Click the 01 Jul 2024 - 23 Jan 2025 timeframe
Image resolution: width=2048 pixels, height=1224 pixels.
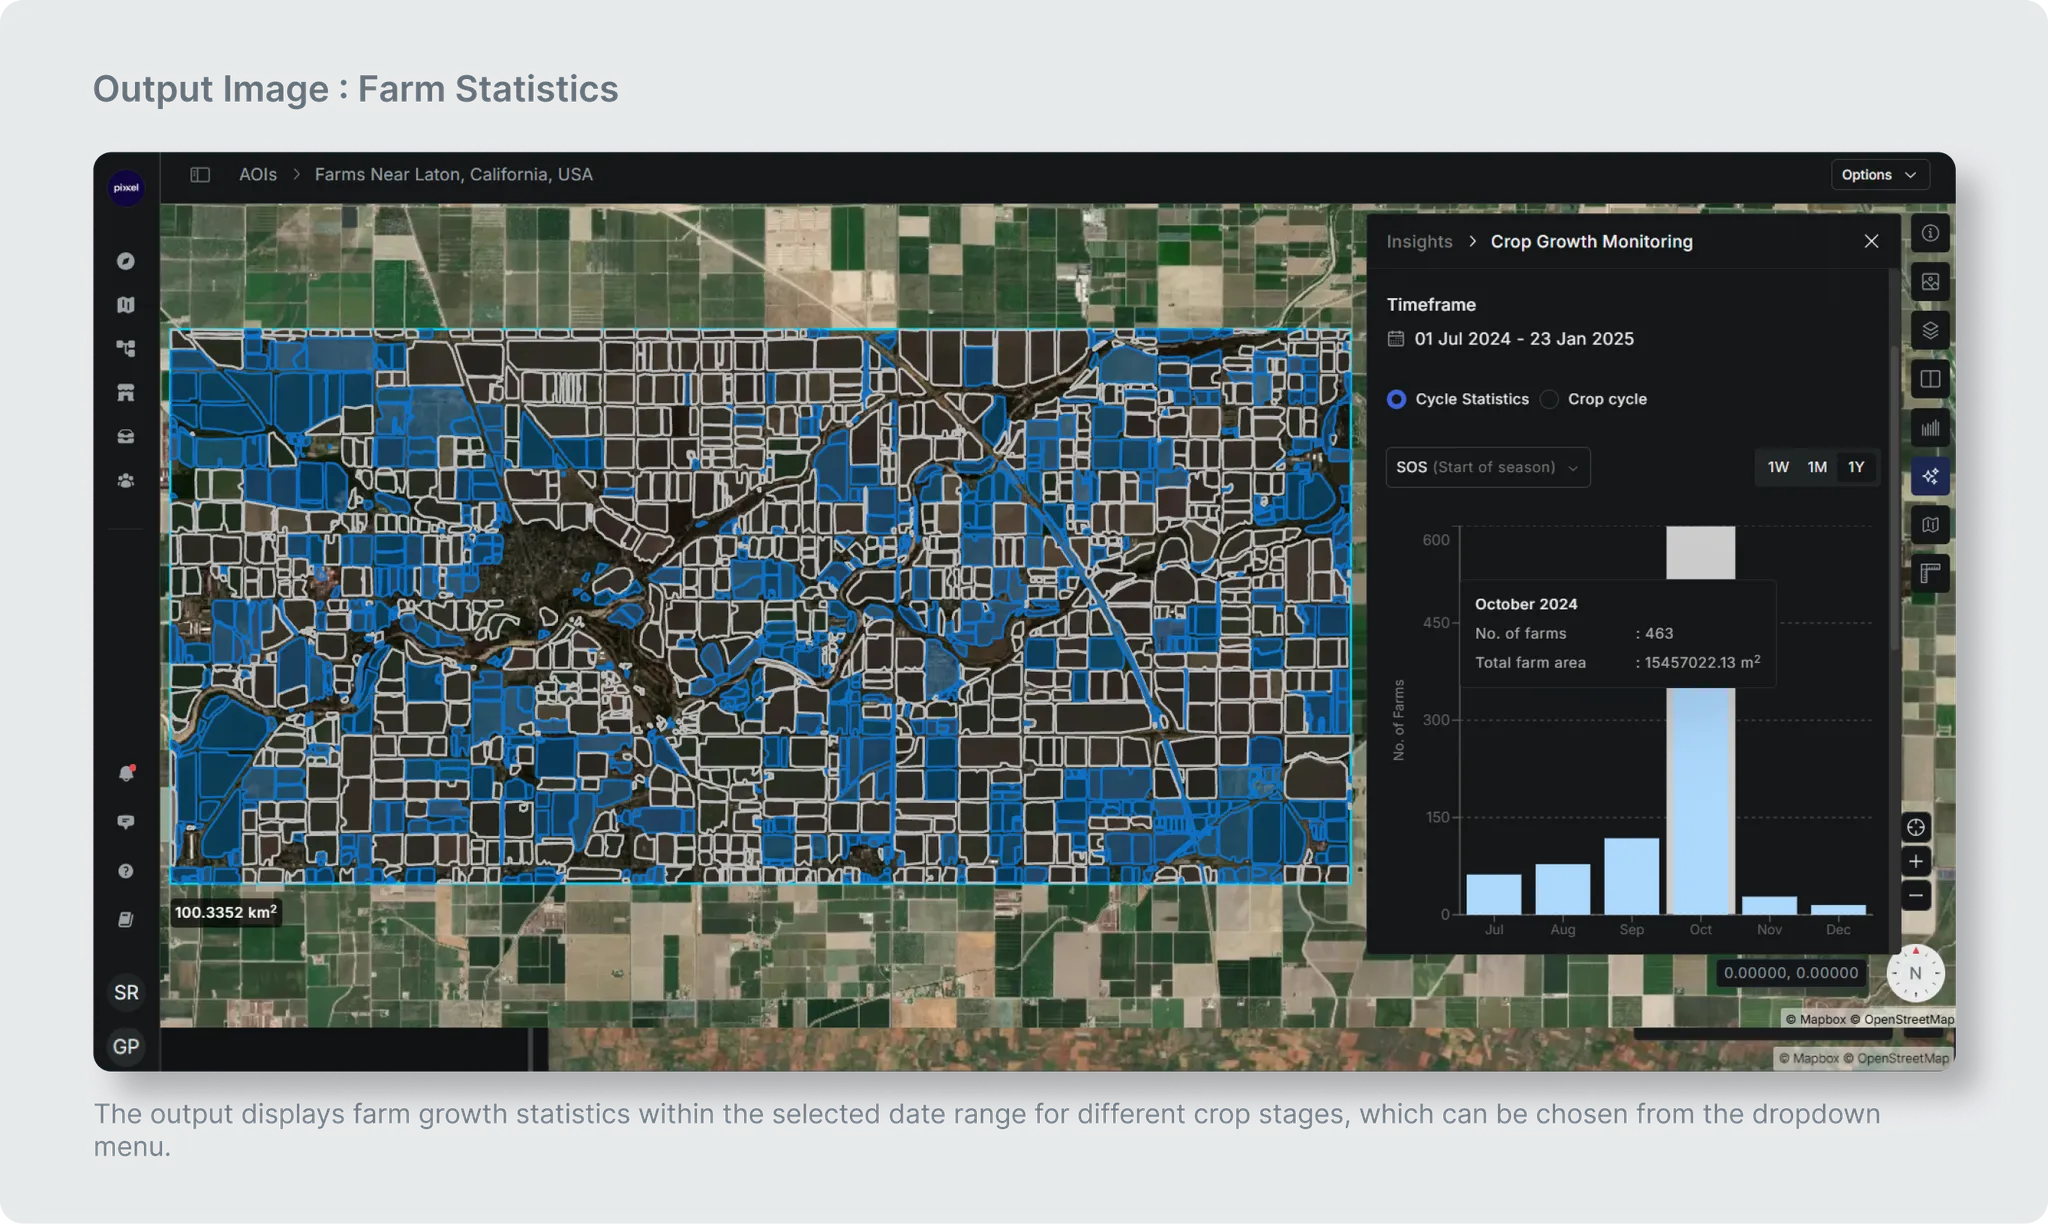(x=1524, y=339)
